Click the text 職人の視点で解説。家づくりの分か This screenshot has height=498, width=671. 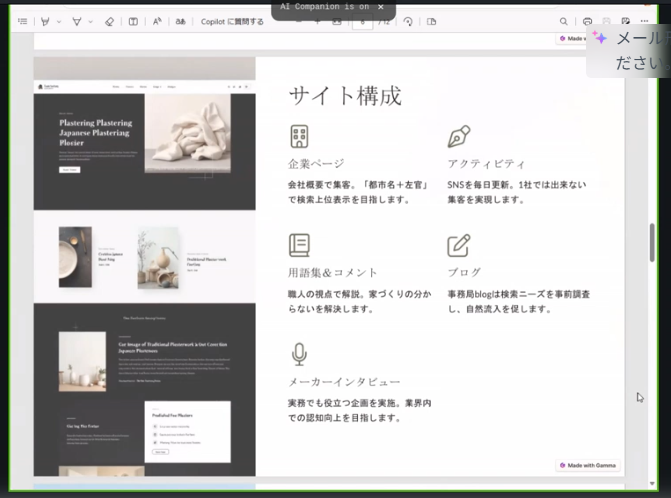click(x=359, y=294)
